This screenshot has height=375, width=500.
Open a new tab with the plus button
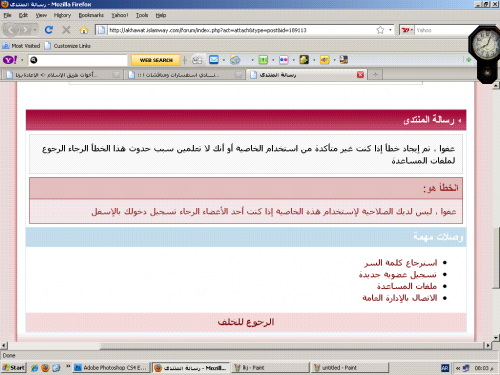(375, 75)
